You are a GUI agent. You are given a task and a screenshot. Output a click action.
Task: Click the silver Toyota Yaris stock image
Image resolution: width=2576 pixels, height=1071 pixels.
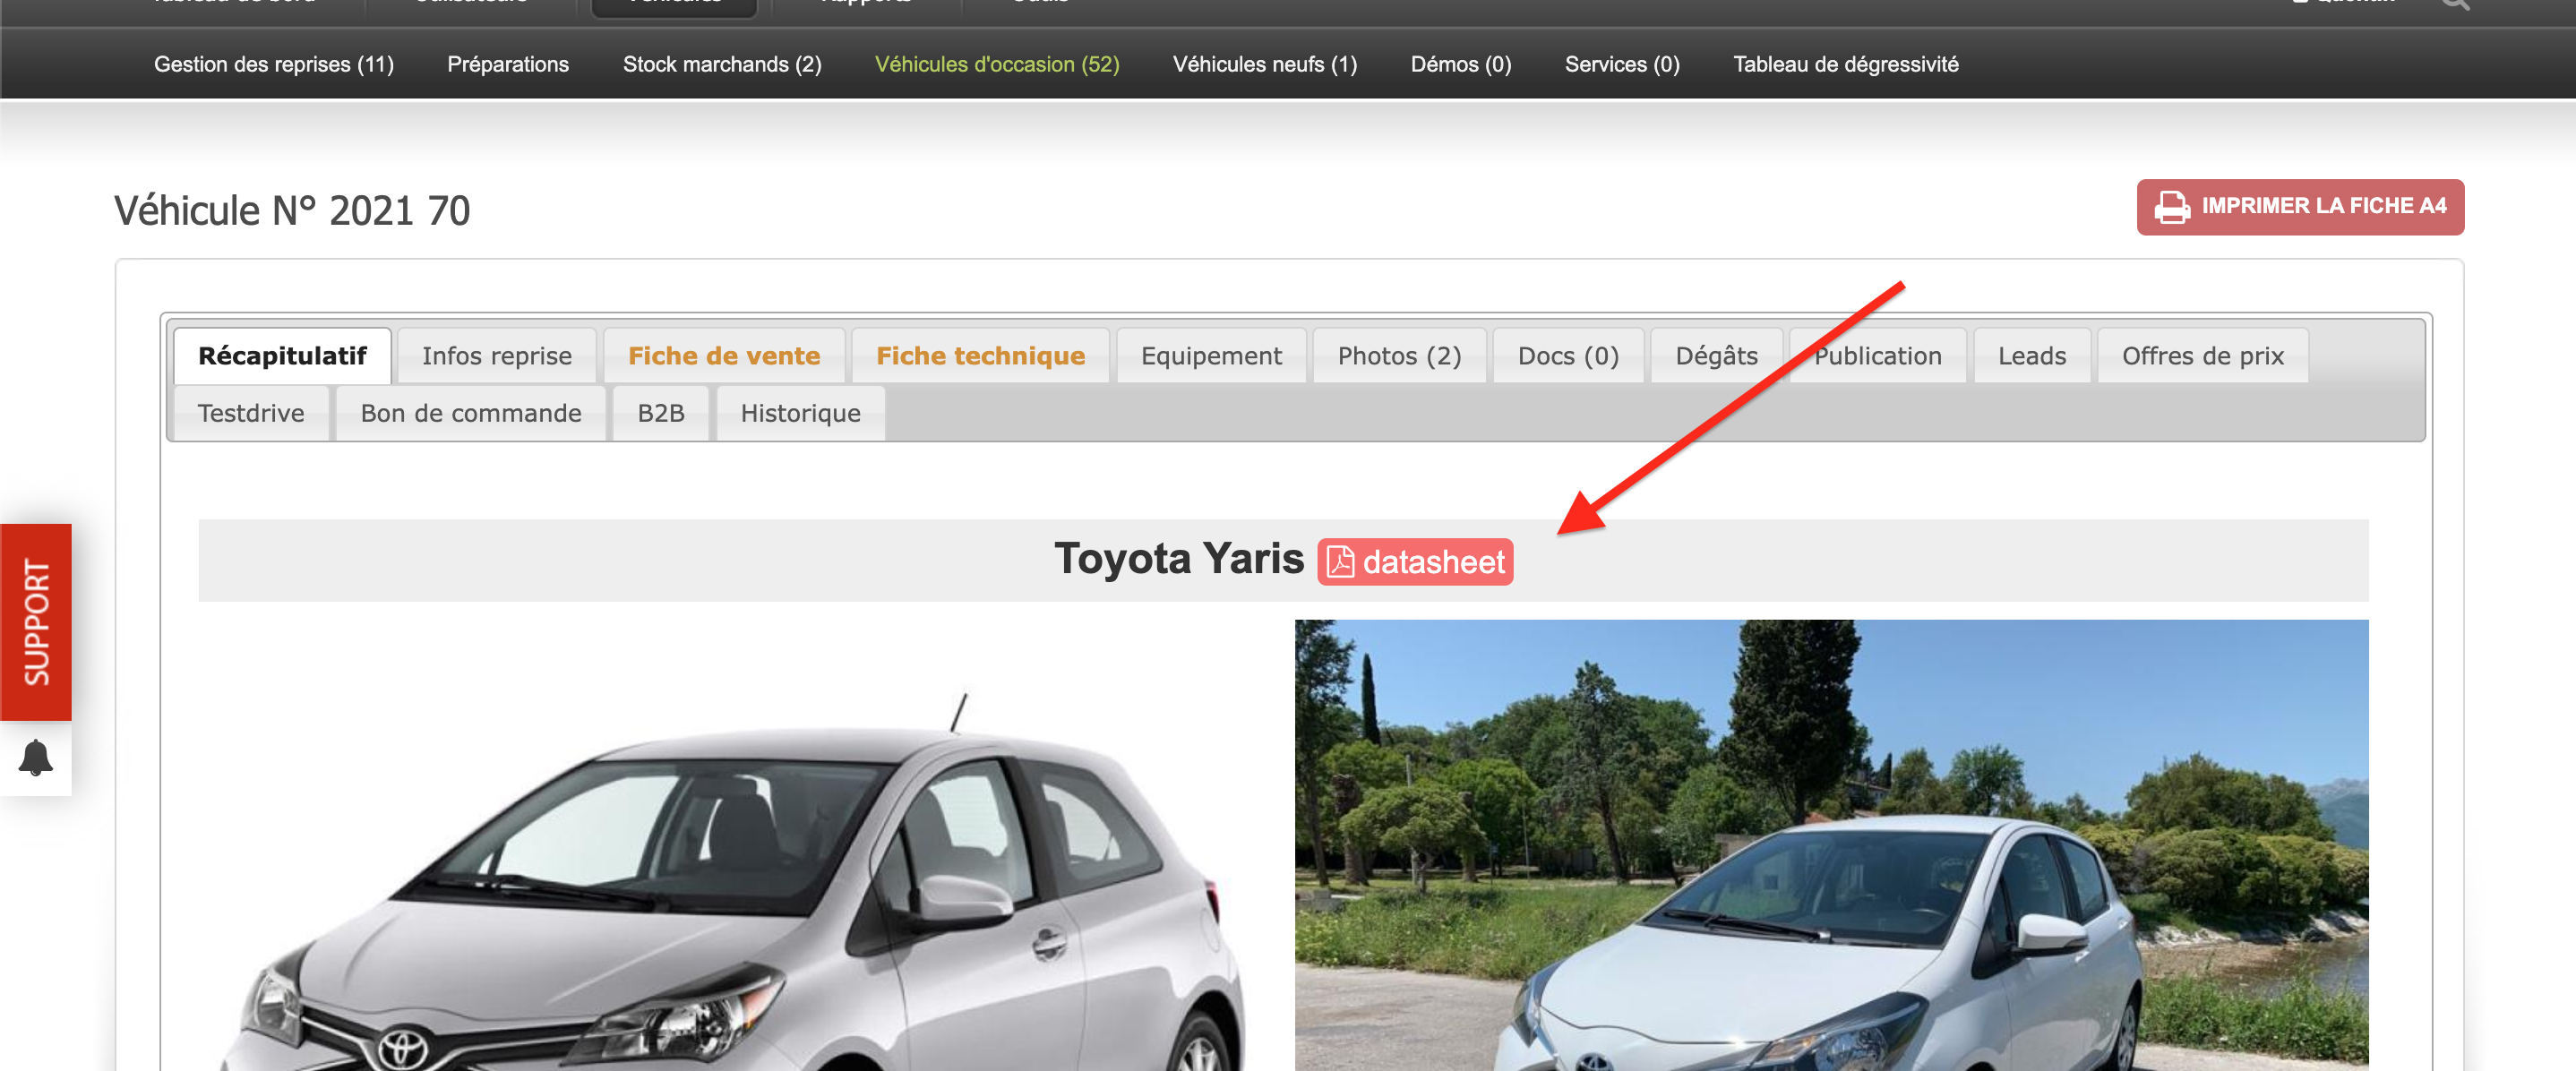point(735,880)
